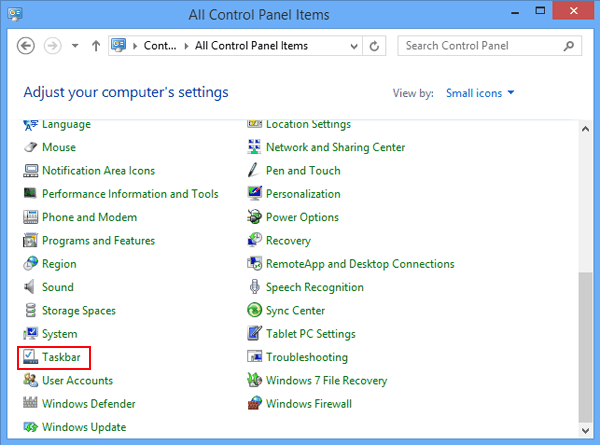The height and width of the screenshot is (445, 600).
Task: Click the System computer icon
Action: point(31,334)
